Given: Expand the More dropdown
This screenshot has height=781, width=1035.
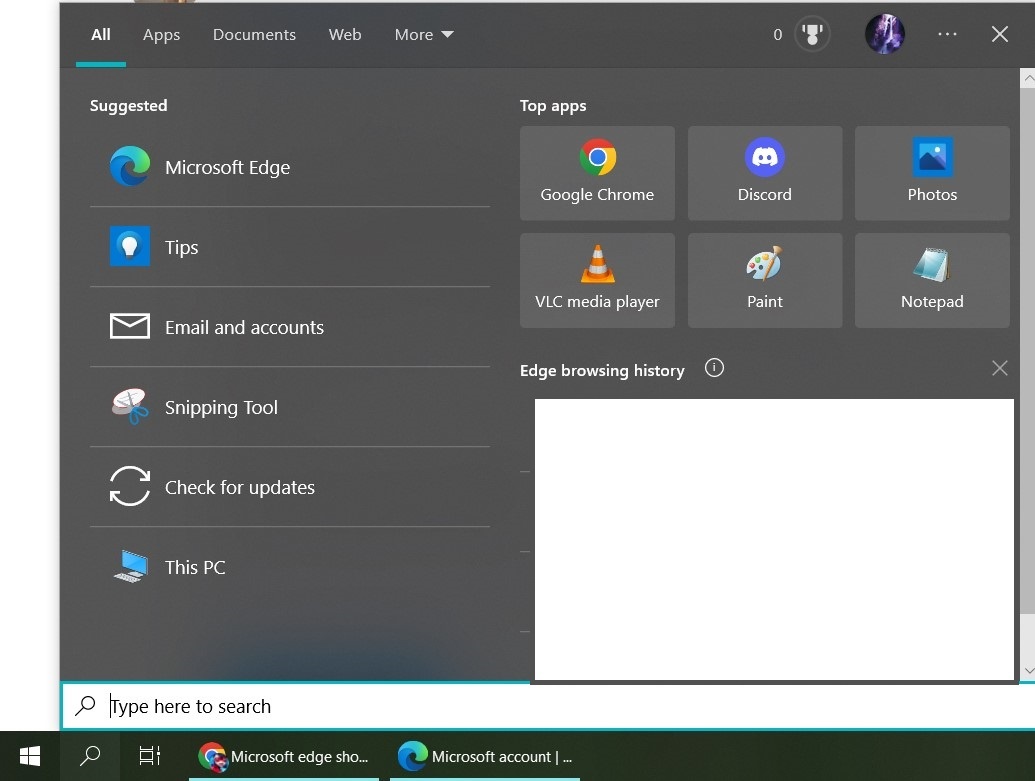Looking at the screenshot, I should (x=424, y=34).
